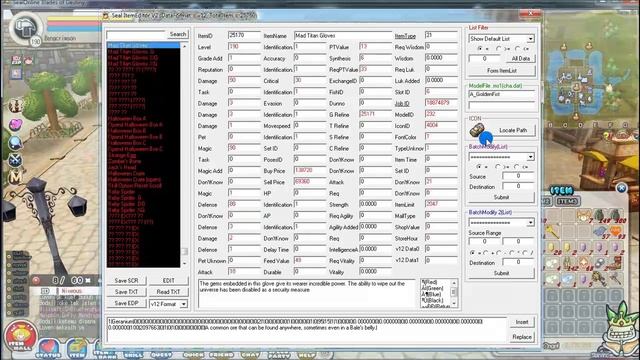Select the fox mask item with quantity 7
The width and height of the screenshot is (640, 360).
[584, 216]
